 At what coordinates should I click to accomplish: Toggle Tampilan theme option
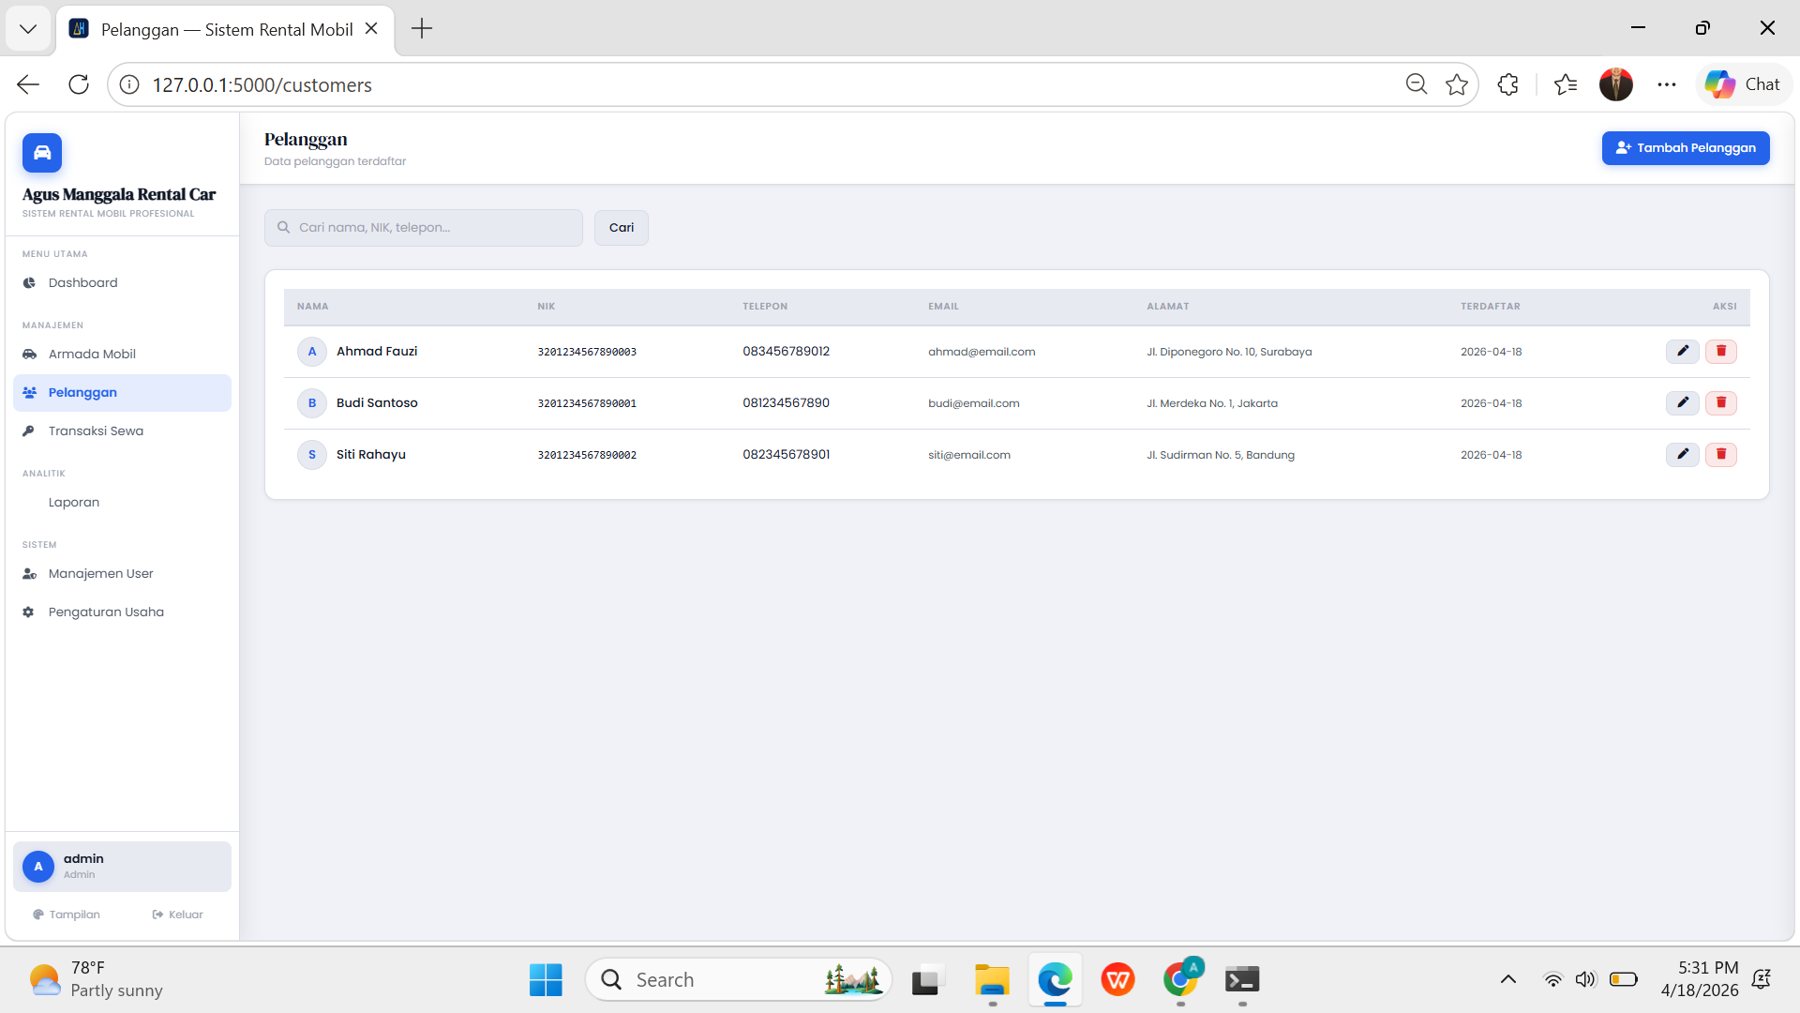tap(67, 915)
